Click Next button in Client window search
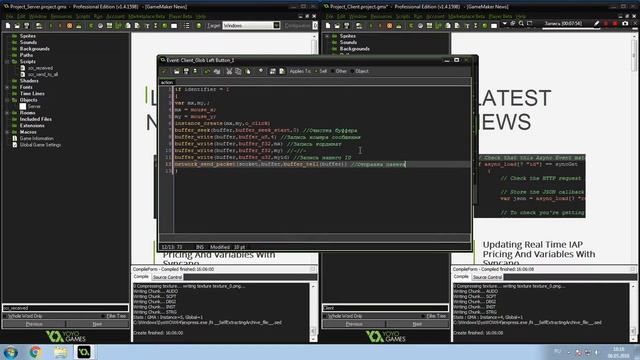Screen dimensions: 640x360 pos(417,324)
